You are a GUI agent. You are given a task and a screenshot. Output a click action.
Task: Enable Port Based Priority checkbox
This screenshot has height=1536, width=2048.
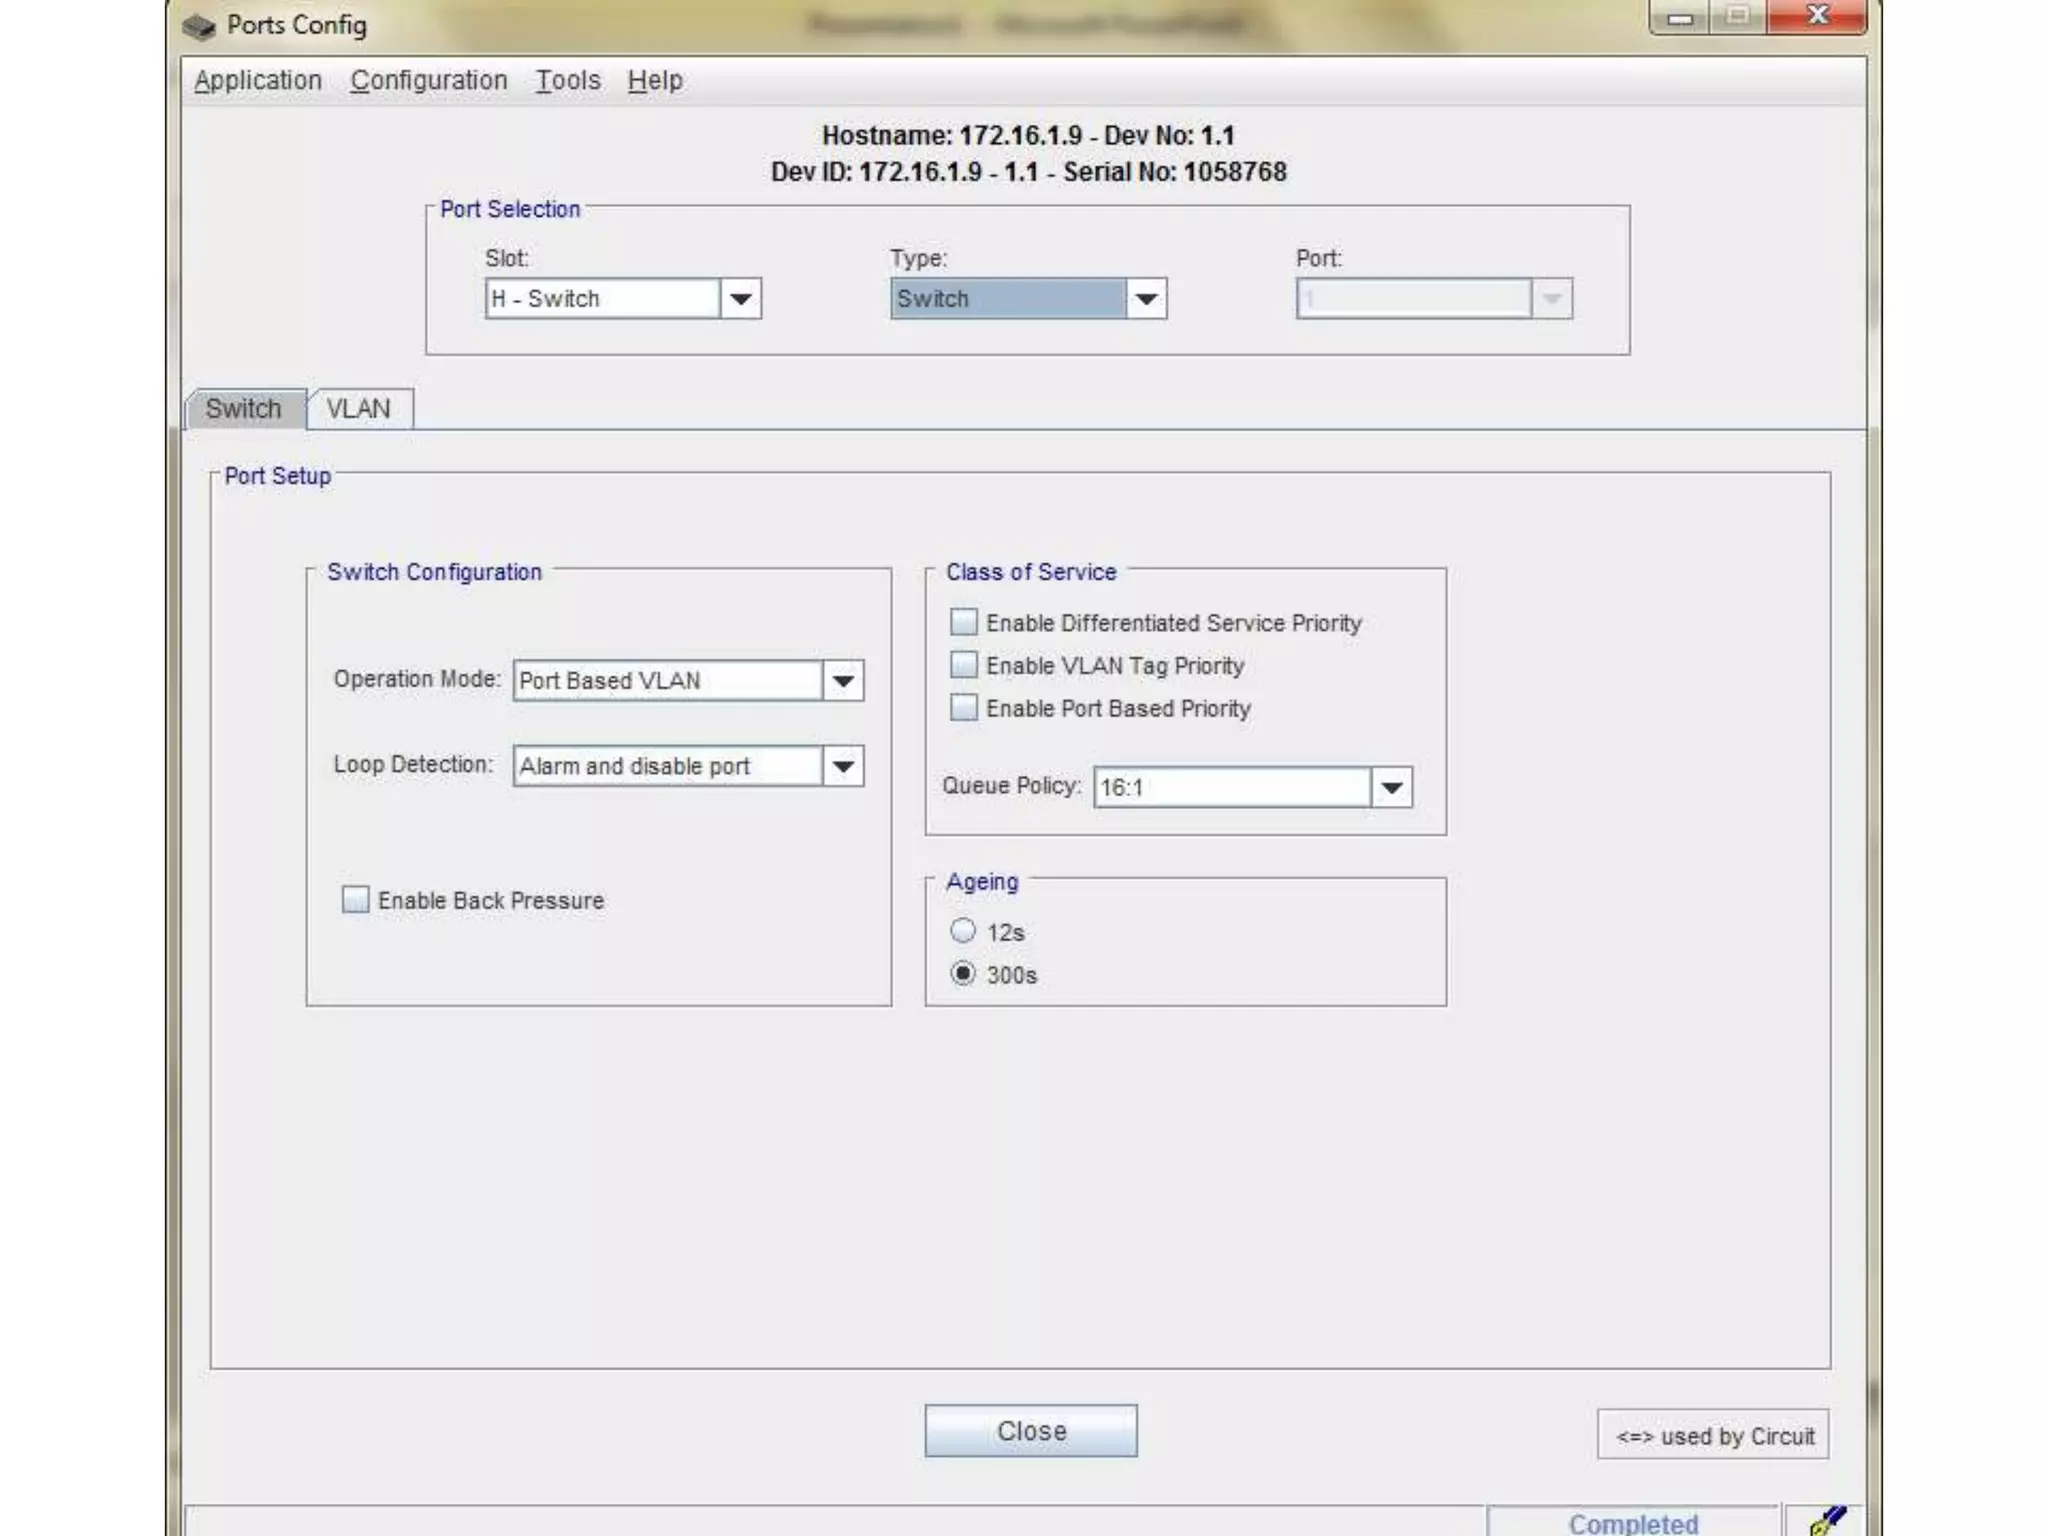[963, 708]
